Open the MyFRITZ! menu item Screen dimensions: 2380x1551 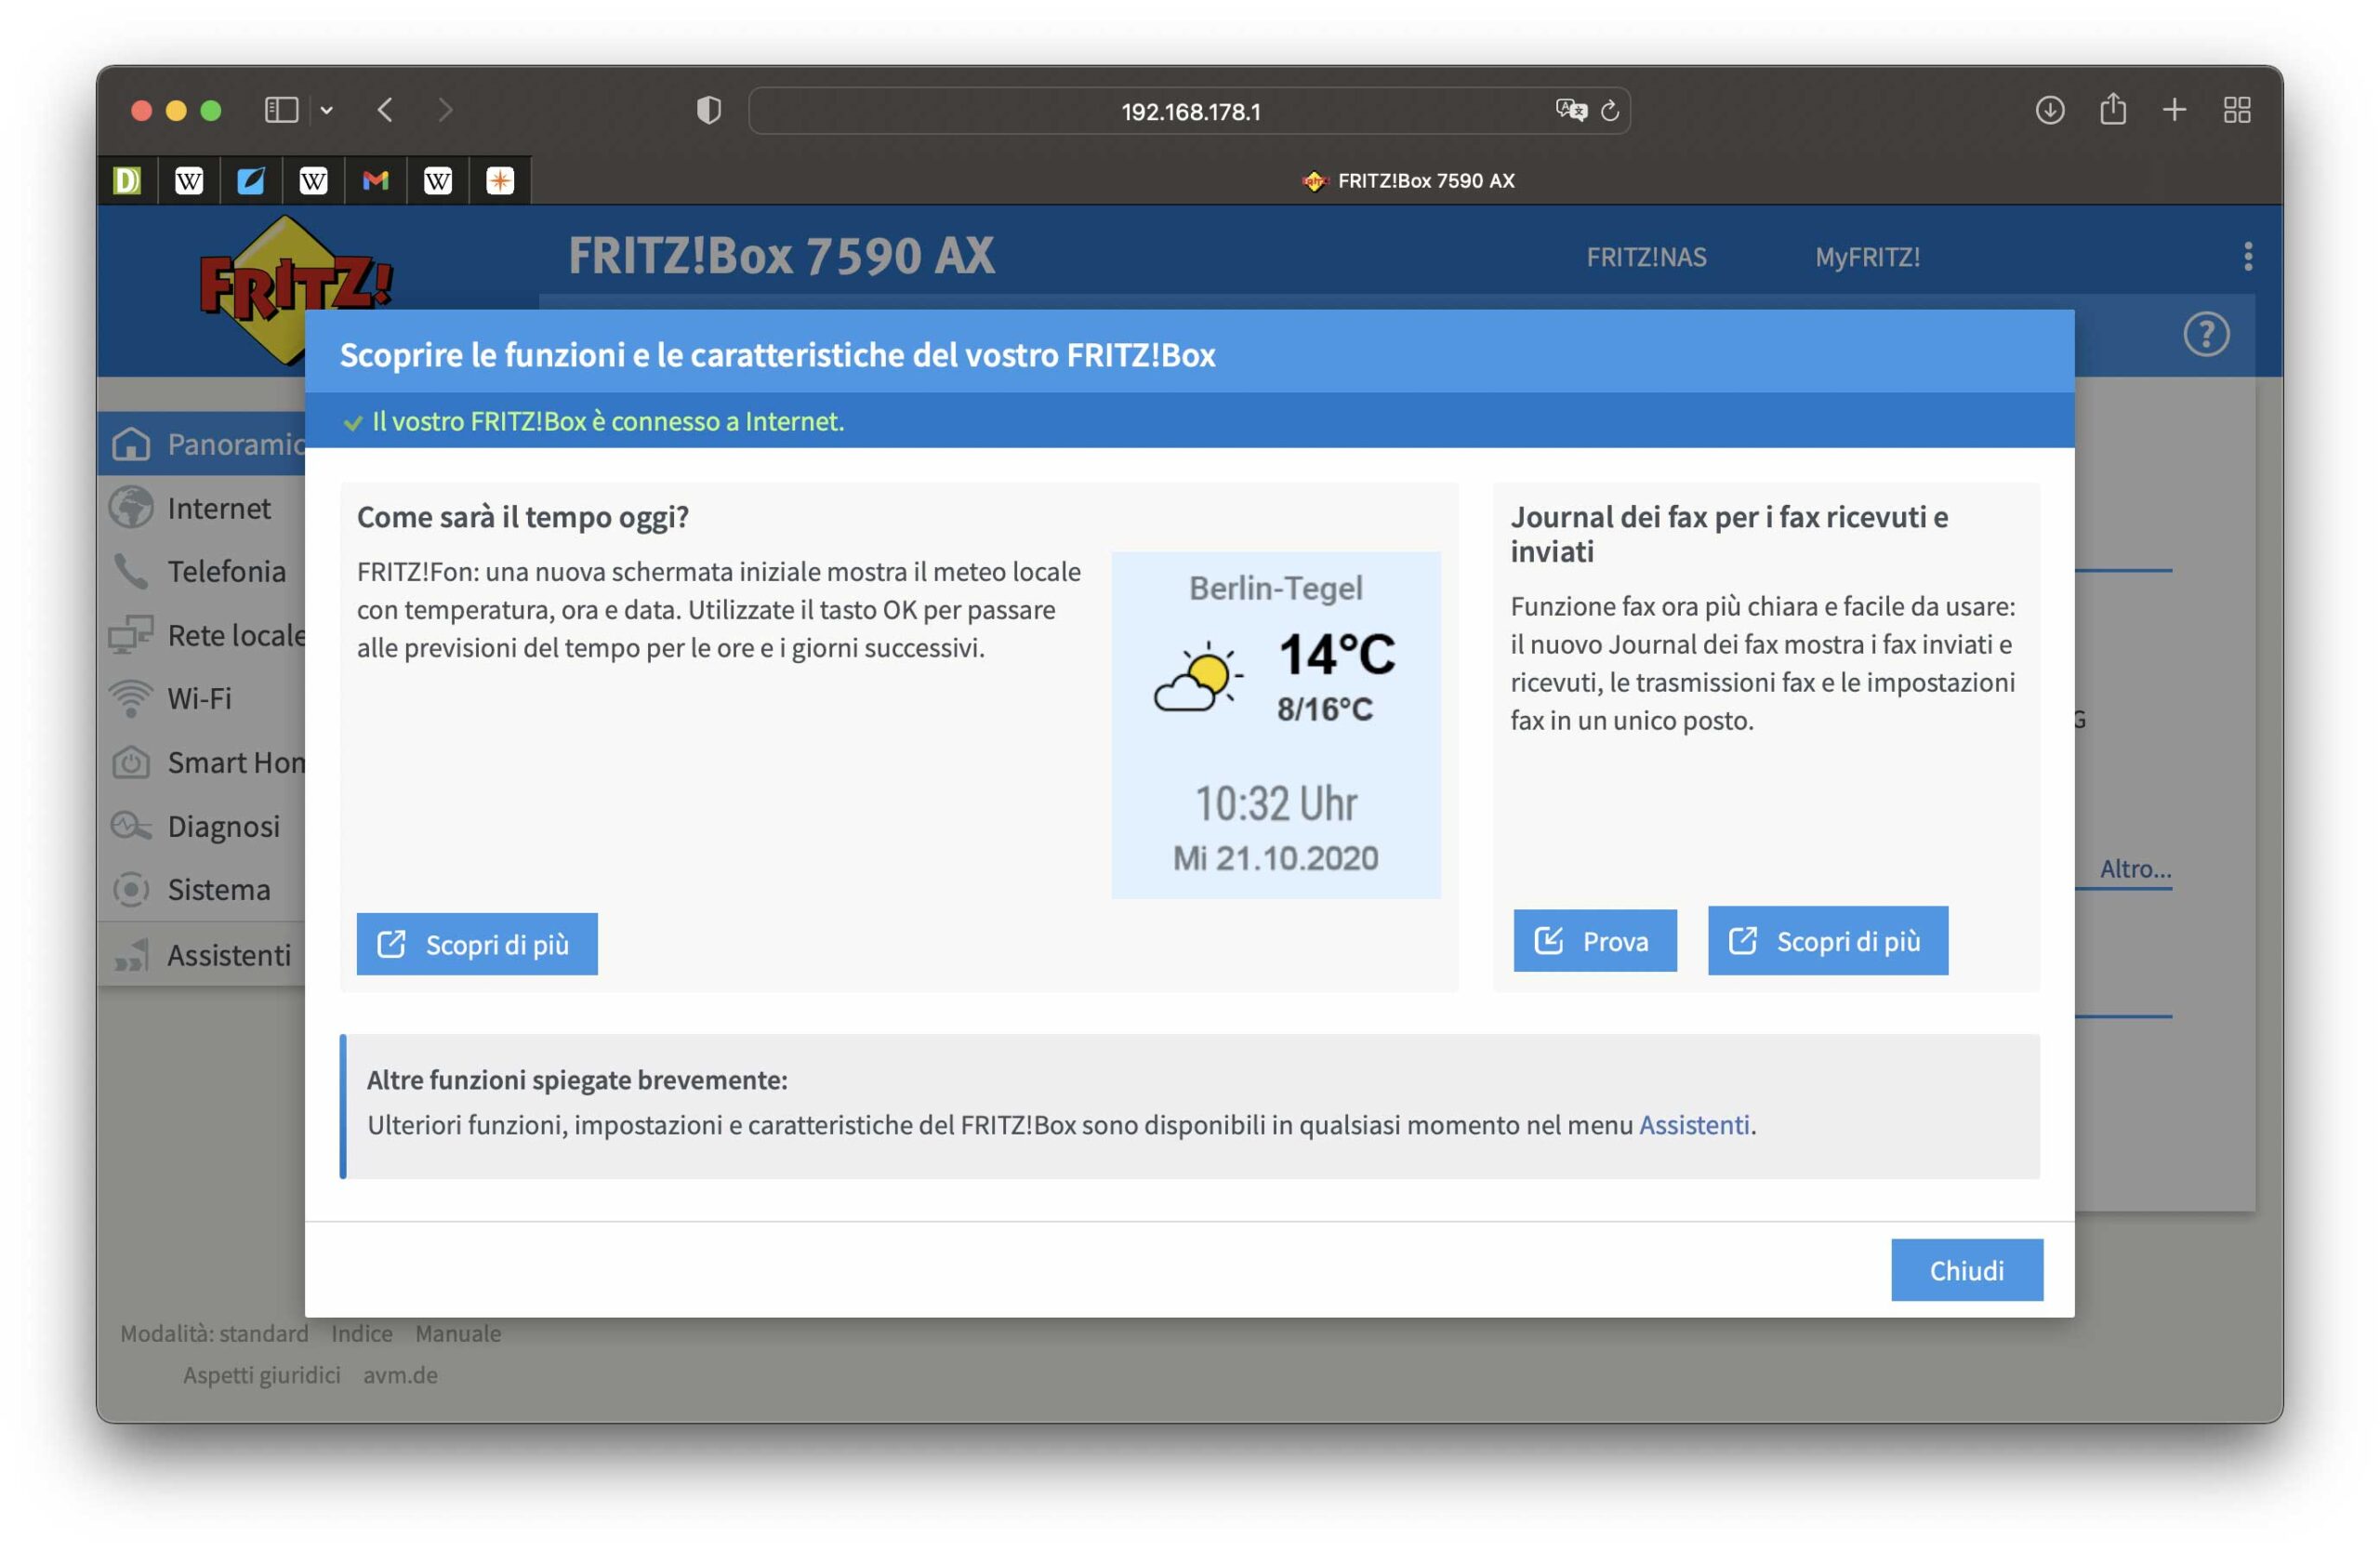1866,257
